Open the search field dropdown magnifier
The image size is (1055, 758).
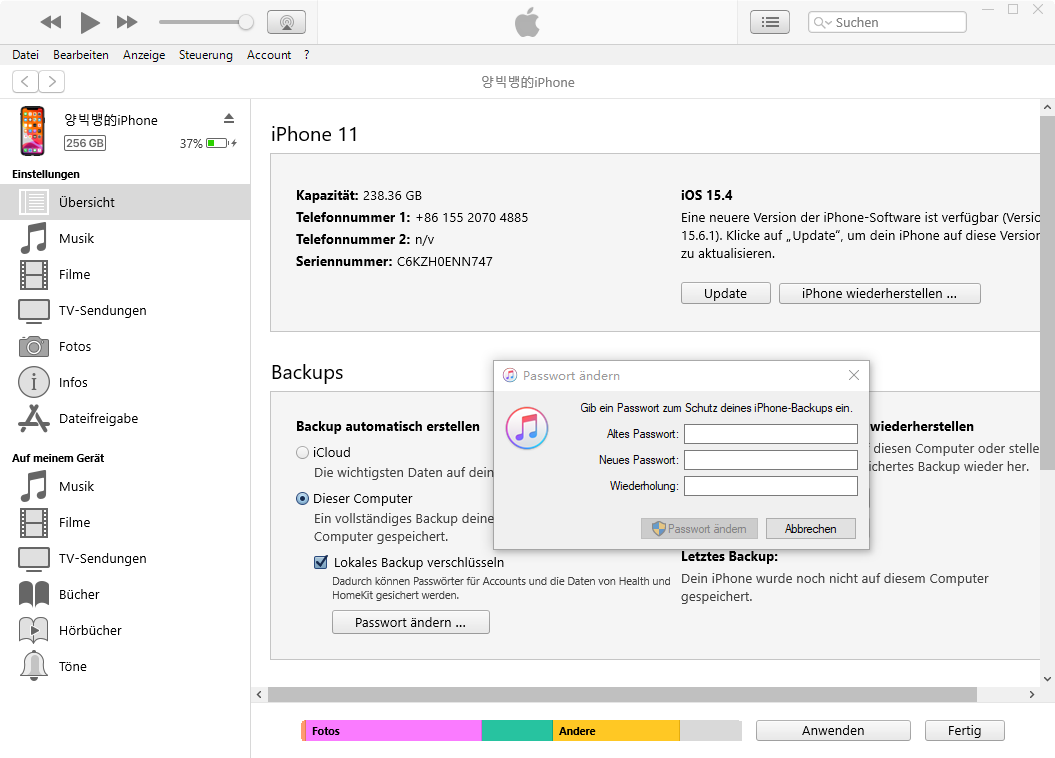coord(823,22)
